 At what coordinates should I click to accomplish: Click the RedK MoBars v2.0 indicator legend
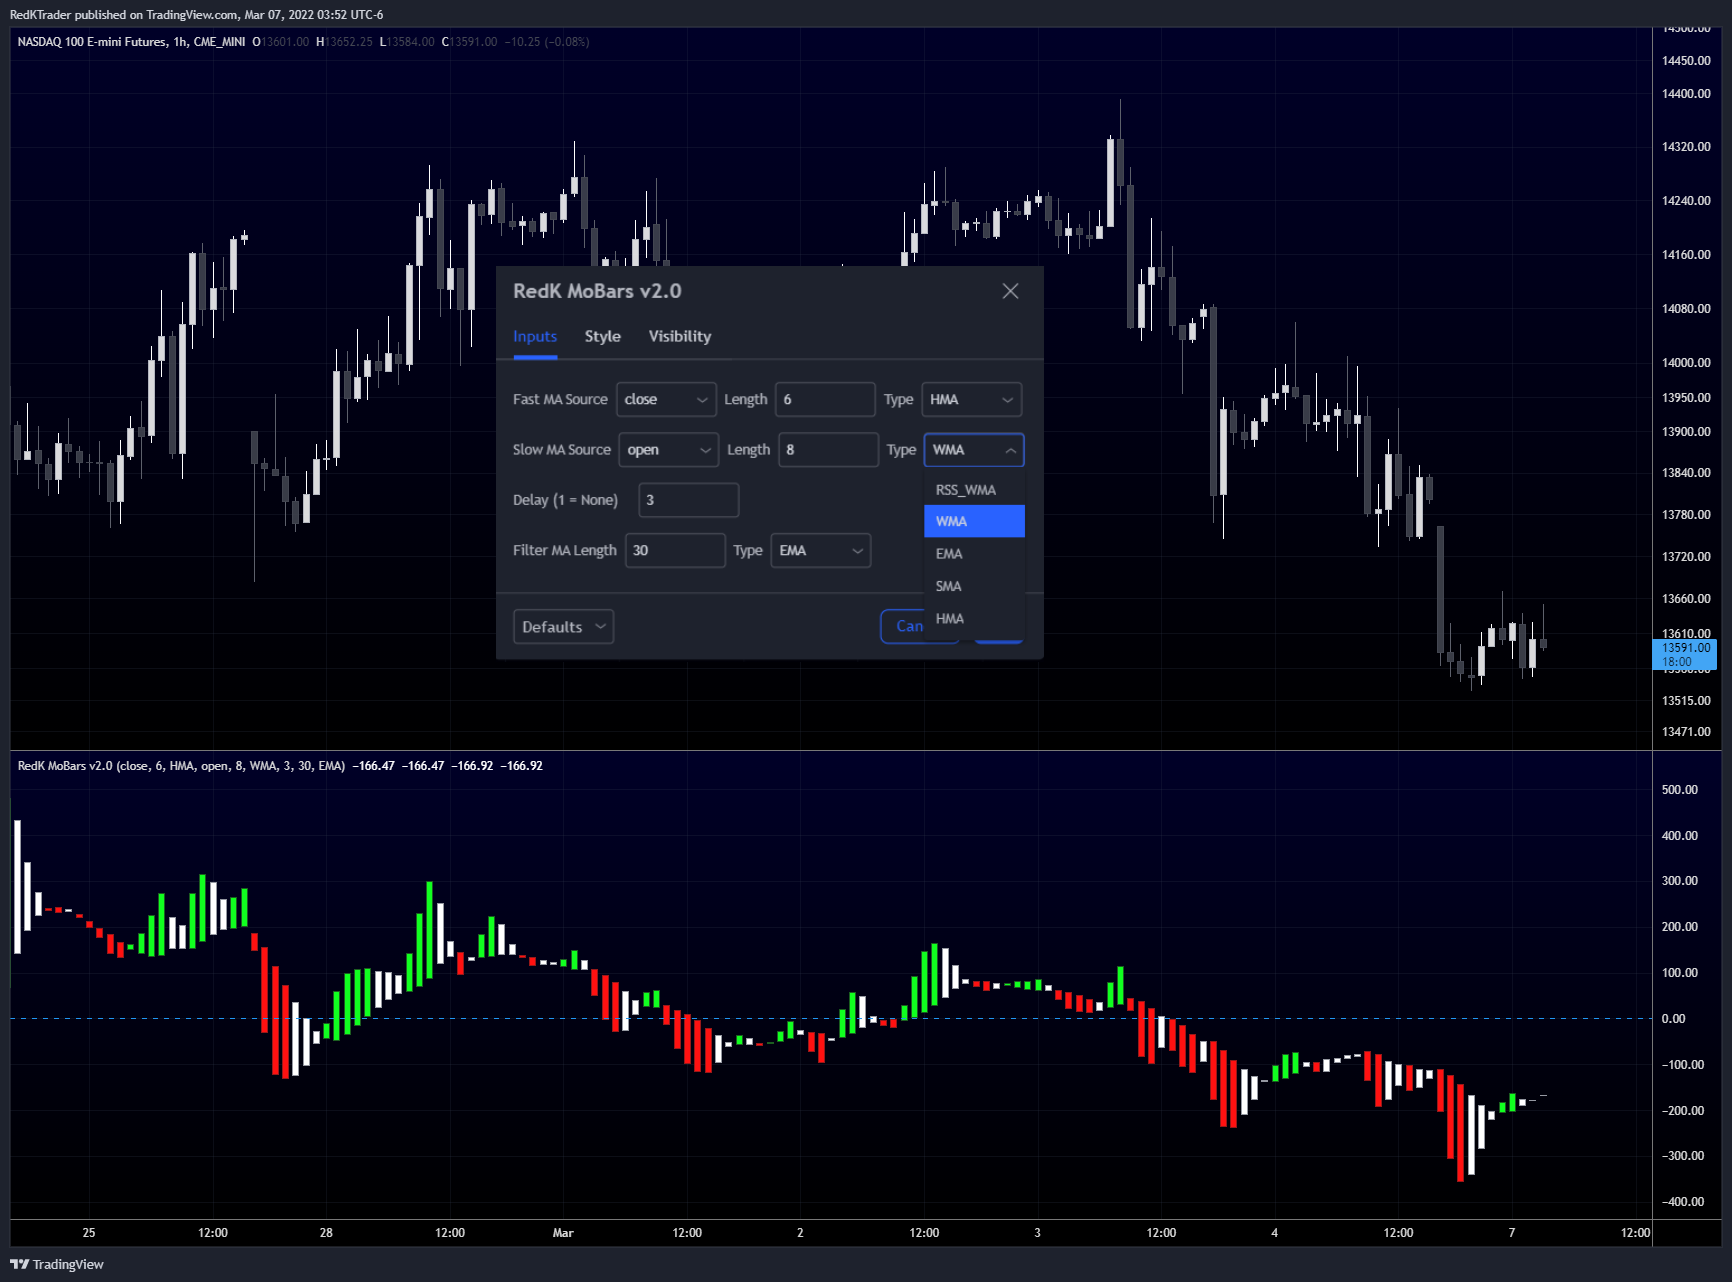pyautogui.click(x=181, y=766)
